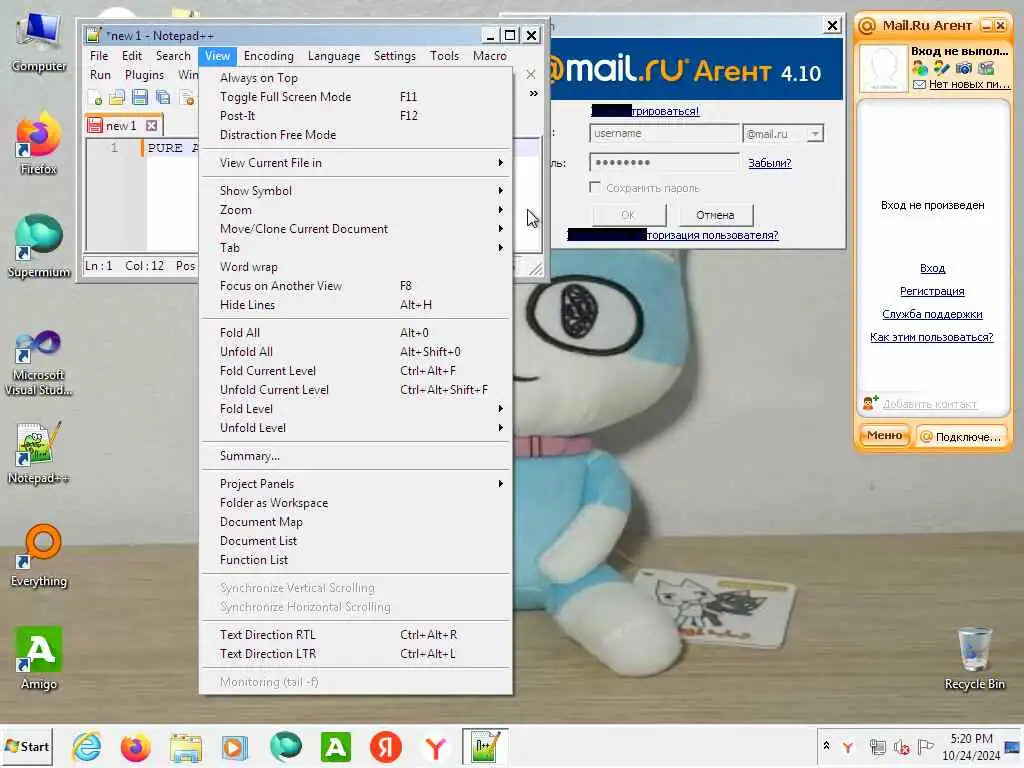
Task: Toggle Word wrap in View menu
Action: pyautogui.click(x=355, y=266)
